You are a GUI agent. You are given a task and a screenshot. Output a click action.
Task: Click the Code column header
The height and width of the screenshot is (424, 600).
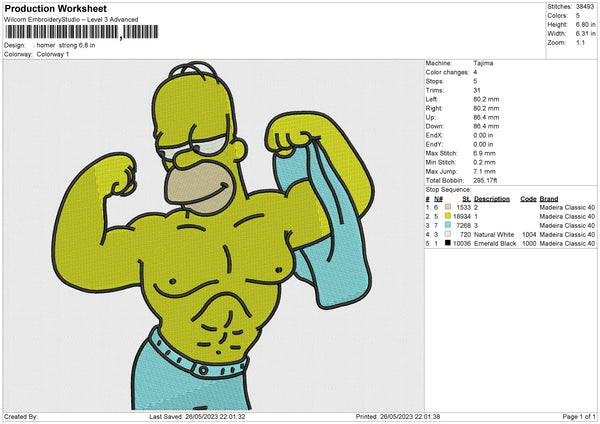coord(528,199)
